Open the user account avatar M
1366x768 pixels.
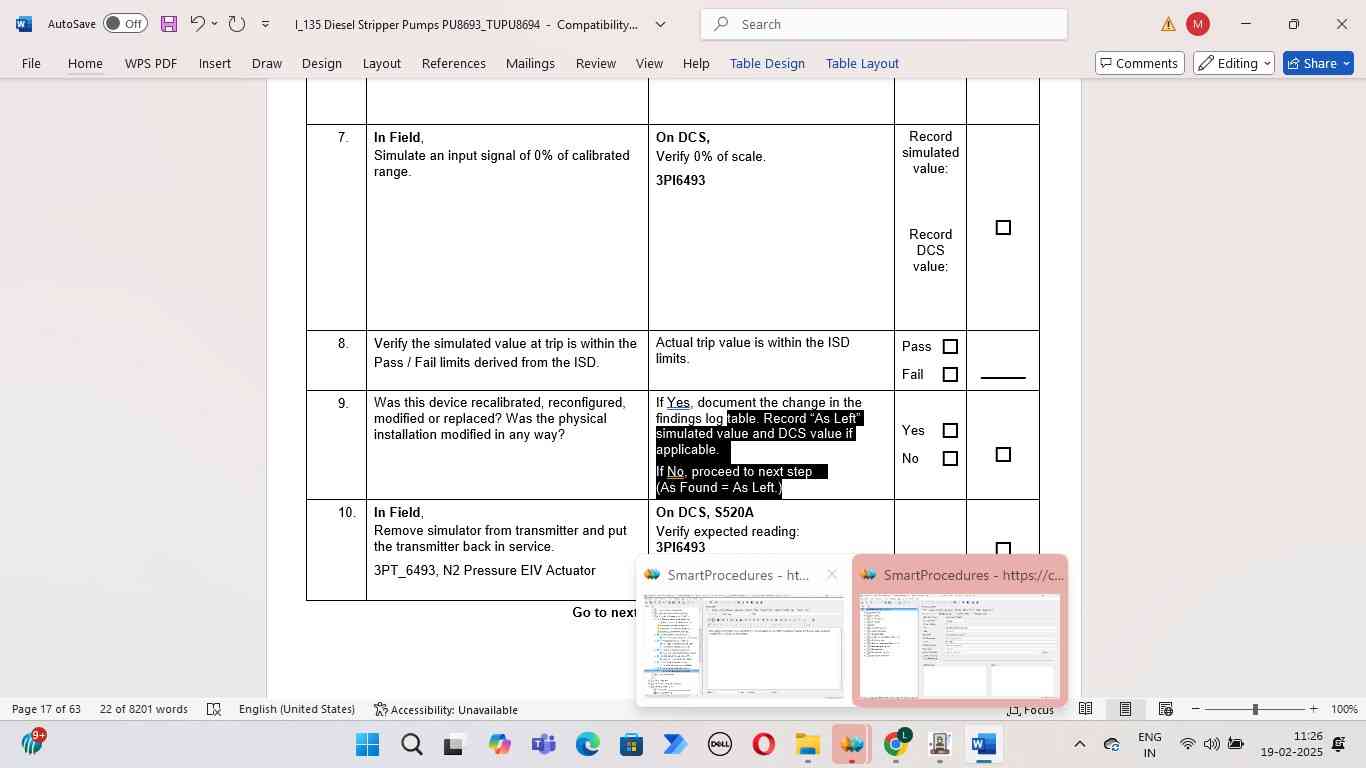(x=1197, y=24)
